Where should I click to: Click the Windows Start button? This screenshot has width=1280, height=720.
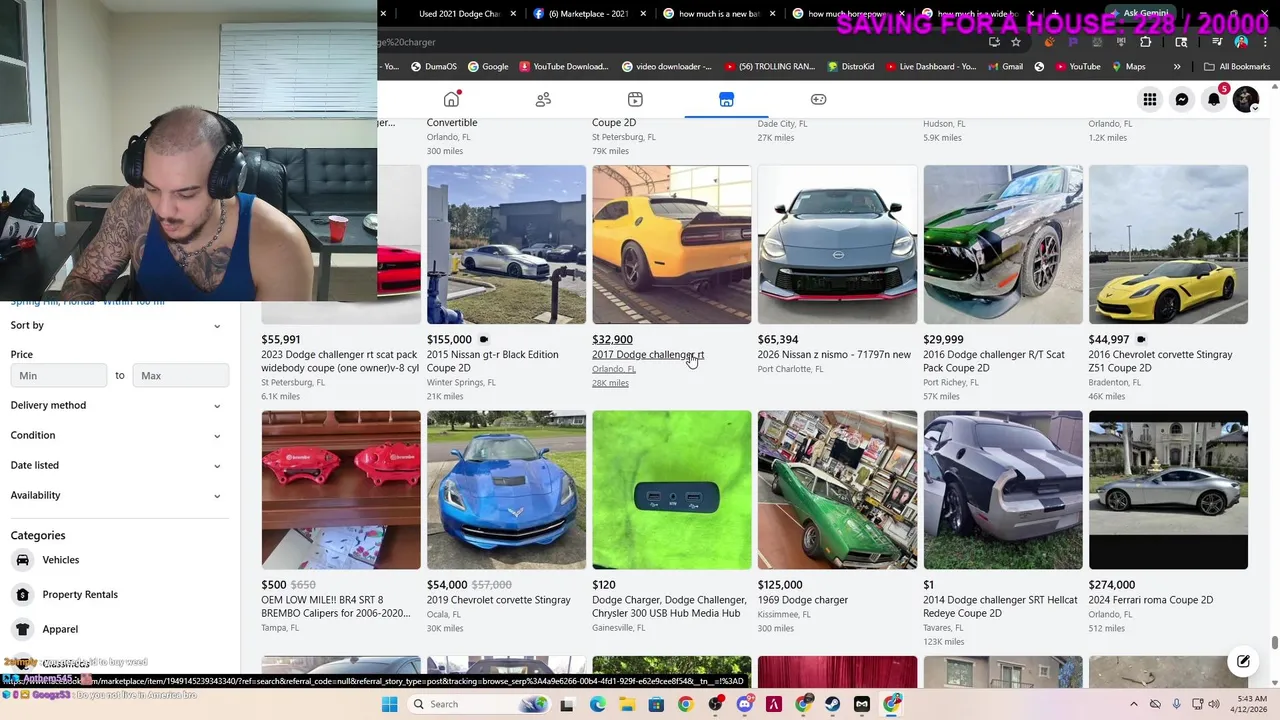pyautogui.click(x=389, y=704)
